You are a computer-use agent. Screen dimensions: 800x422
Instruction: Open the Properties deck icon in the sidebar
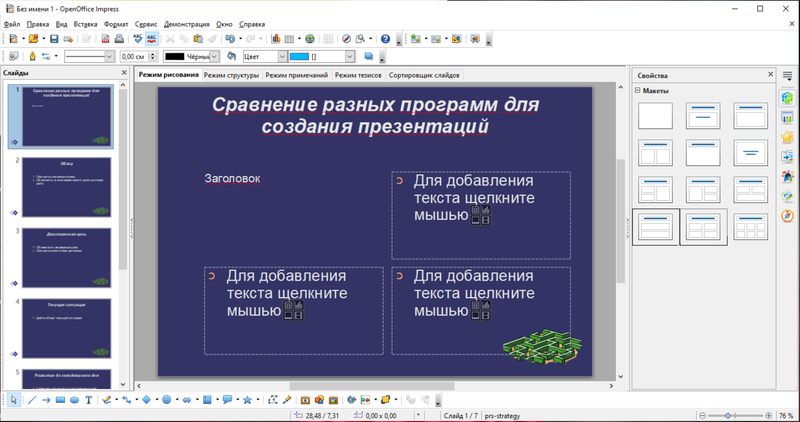787,97
